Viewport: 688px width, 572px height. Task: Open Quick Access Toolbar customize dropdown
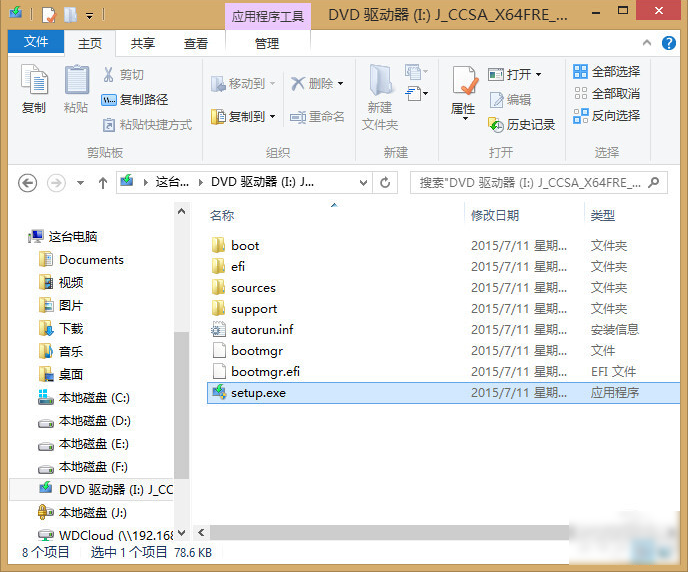pyautogui.click(x=90, y=16)
